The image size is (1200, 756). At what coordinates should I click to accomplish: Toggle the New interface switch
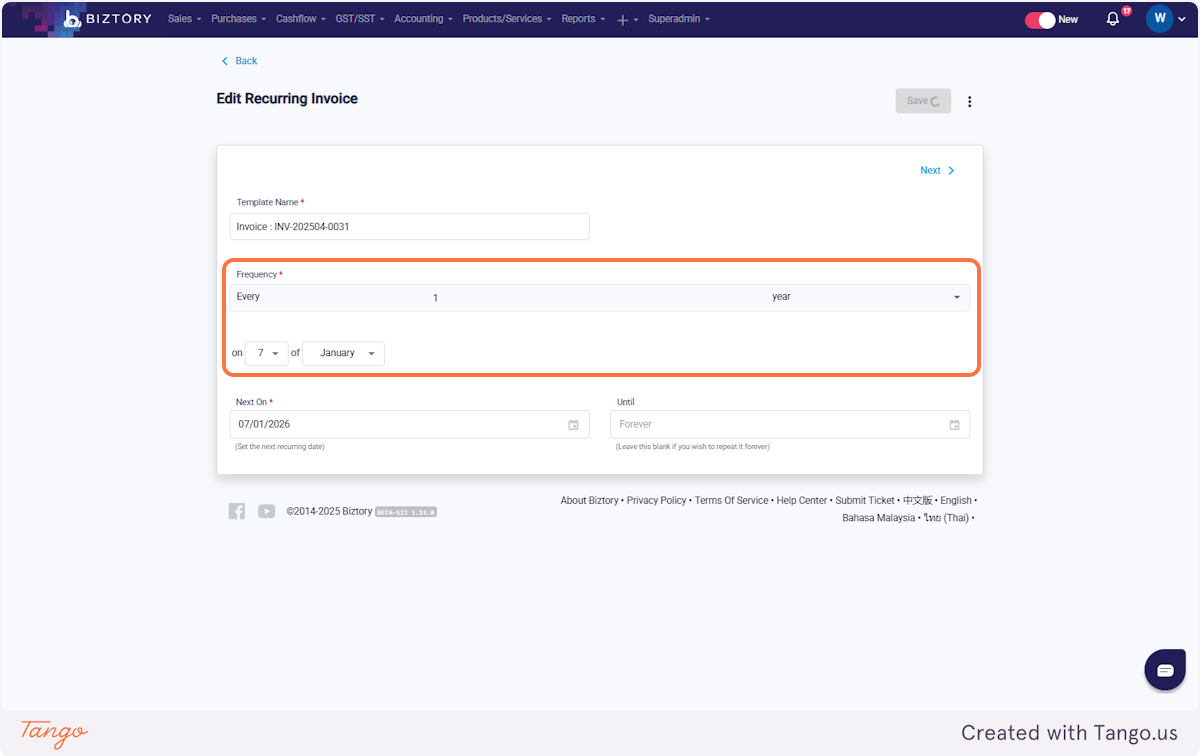[1040, 20]
